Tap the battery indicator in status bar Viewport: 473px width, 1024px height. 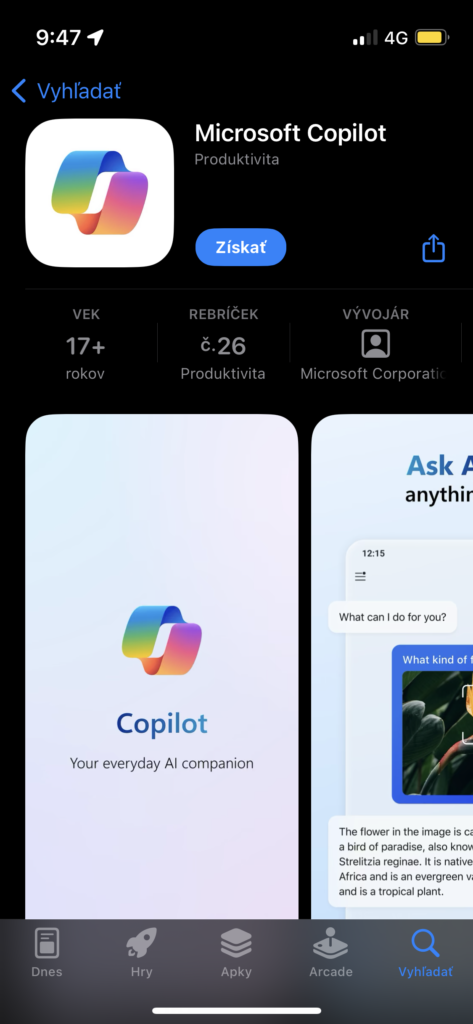[x=431, y=38]
